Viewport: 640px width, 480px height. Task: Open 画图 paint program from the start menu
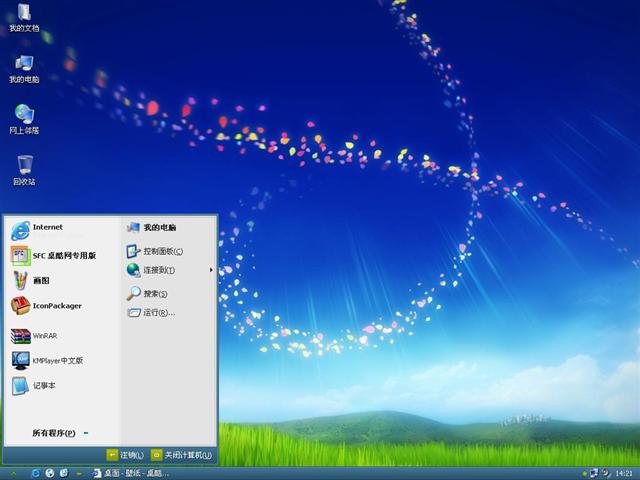pos(31,280)
